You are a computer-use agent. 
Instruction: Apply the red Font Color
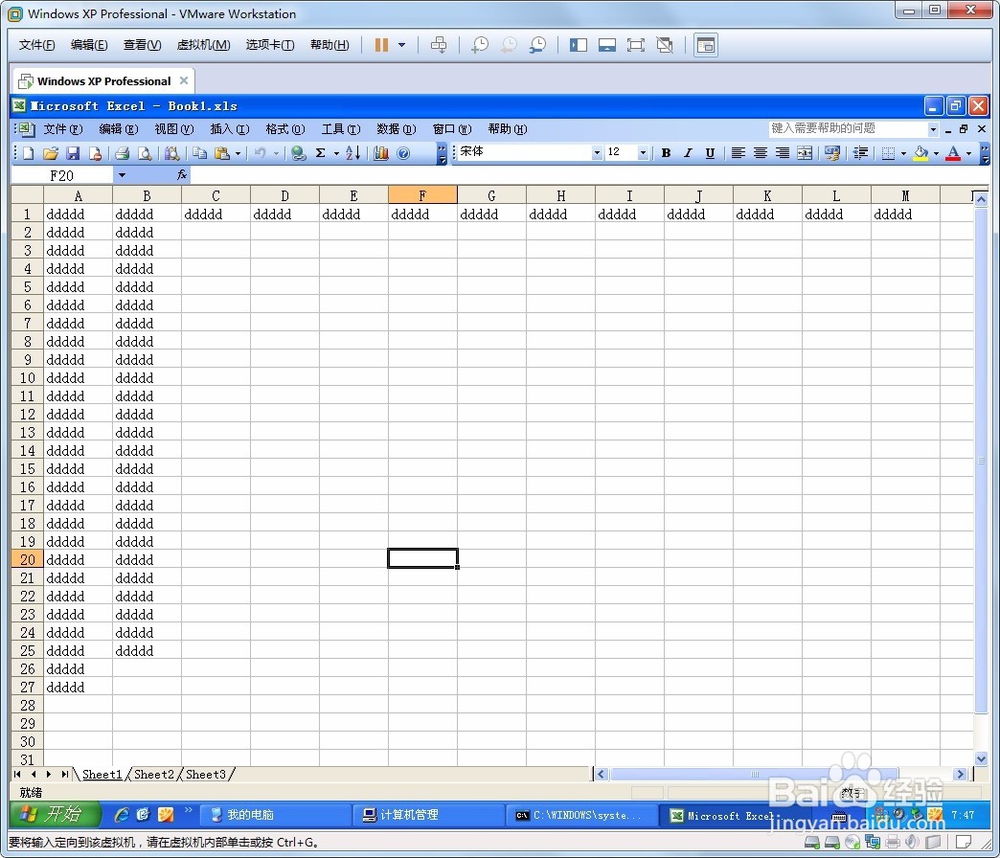tap(953, 153)
